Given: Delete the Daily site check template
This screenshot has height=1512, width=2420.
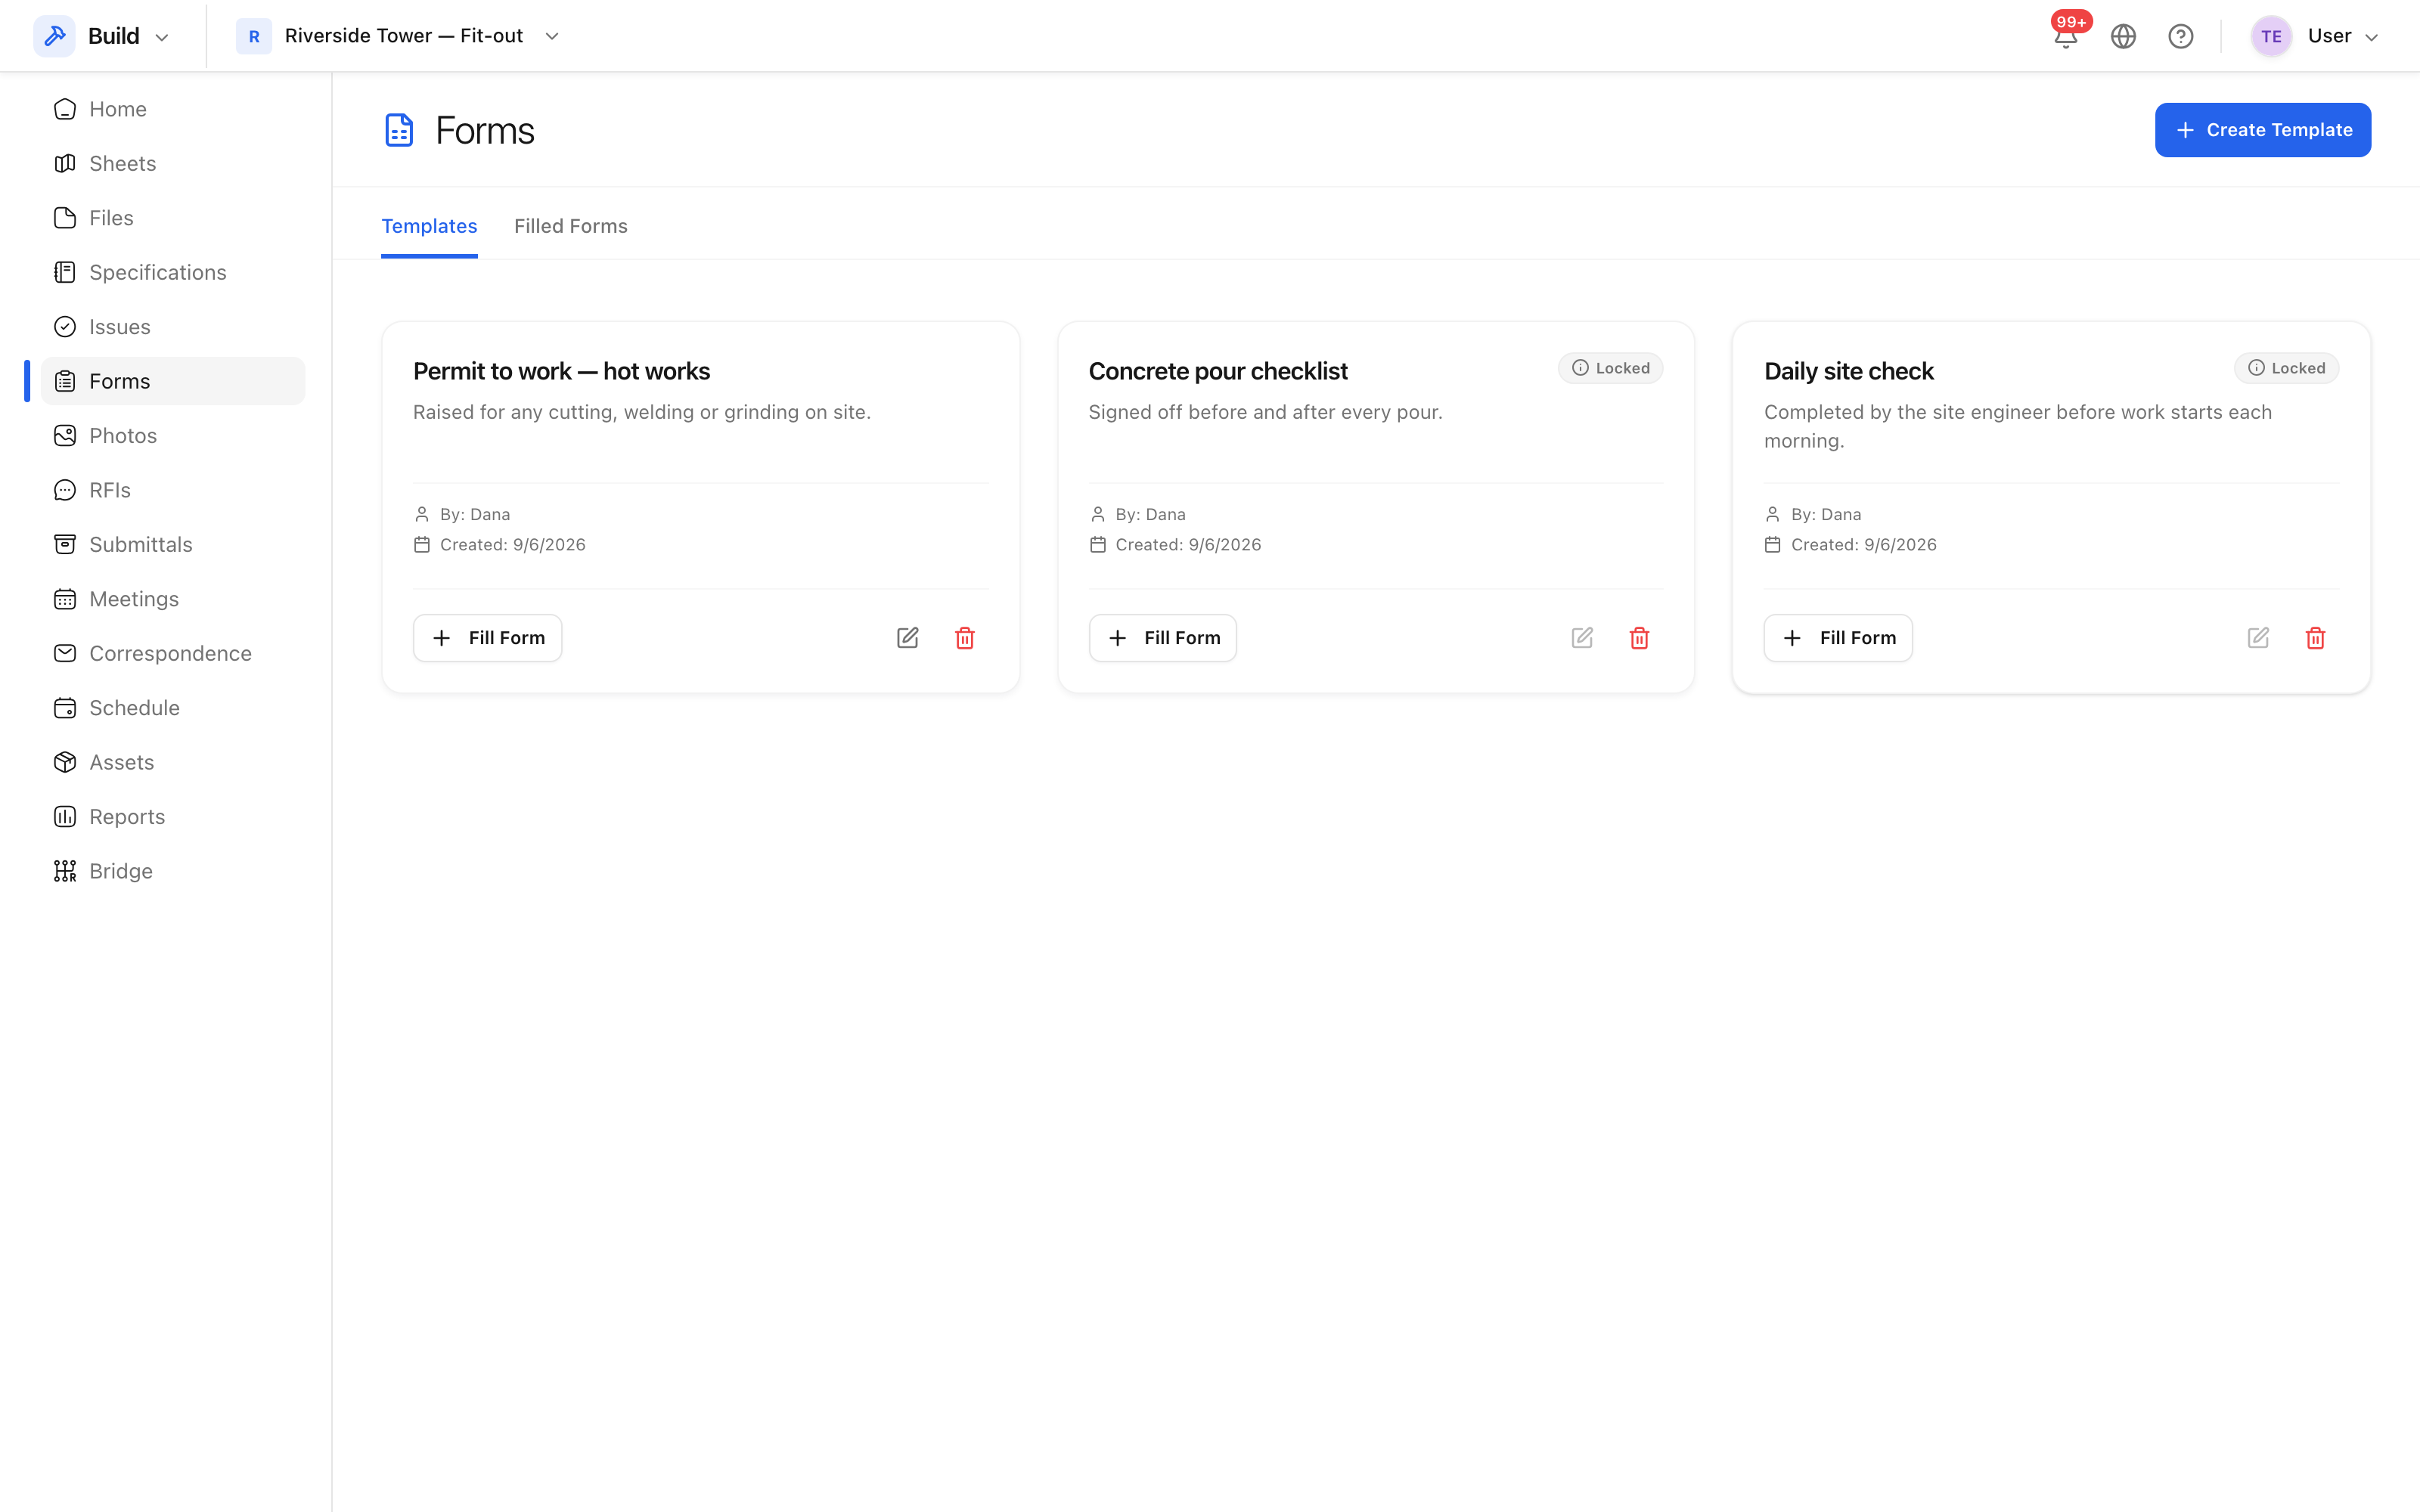Looking at the screenshot, I should (x=2315, y=638).
